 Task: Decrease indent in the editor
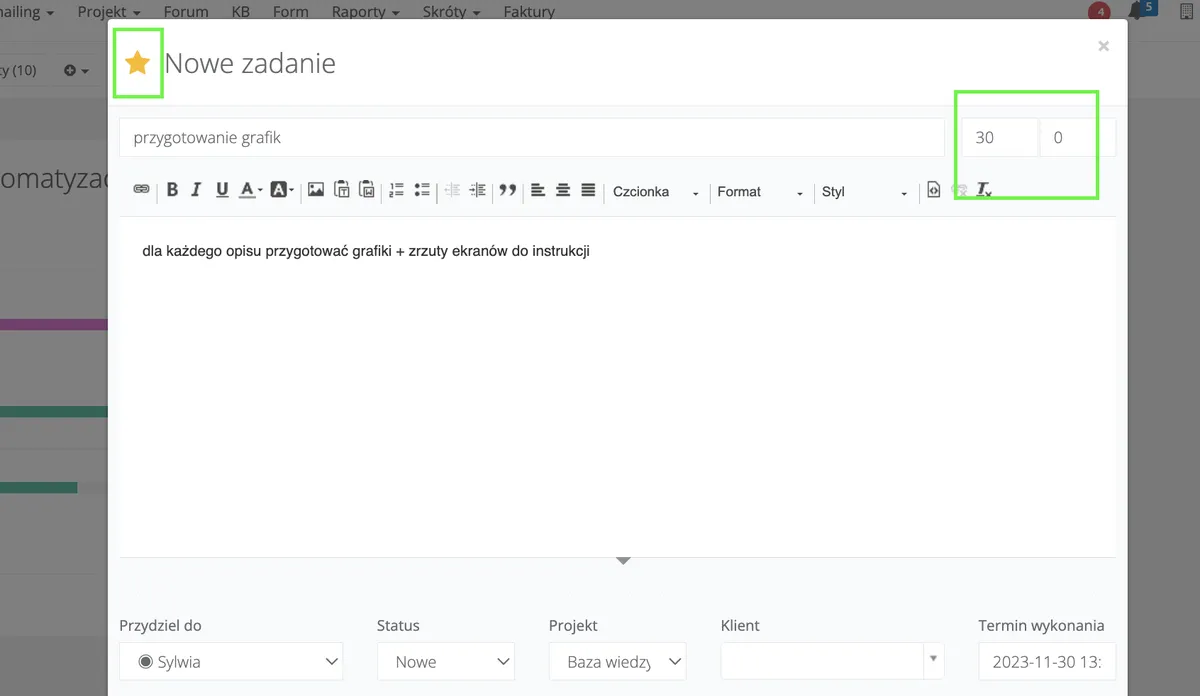coord(452,190)
